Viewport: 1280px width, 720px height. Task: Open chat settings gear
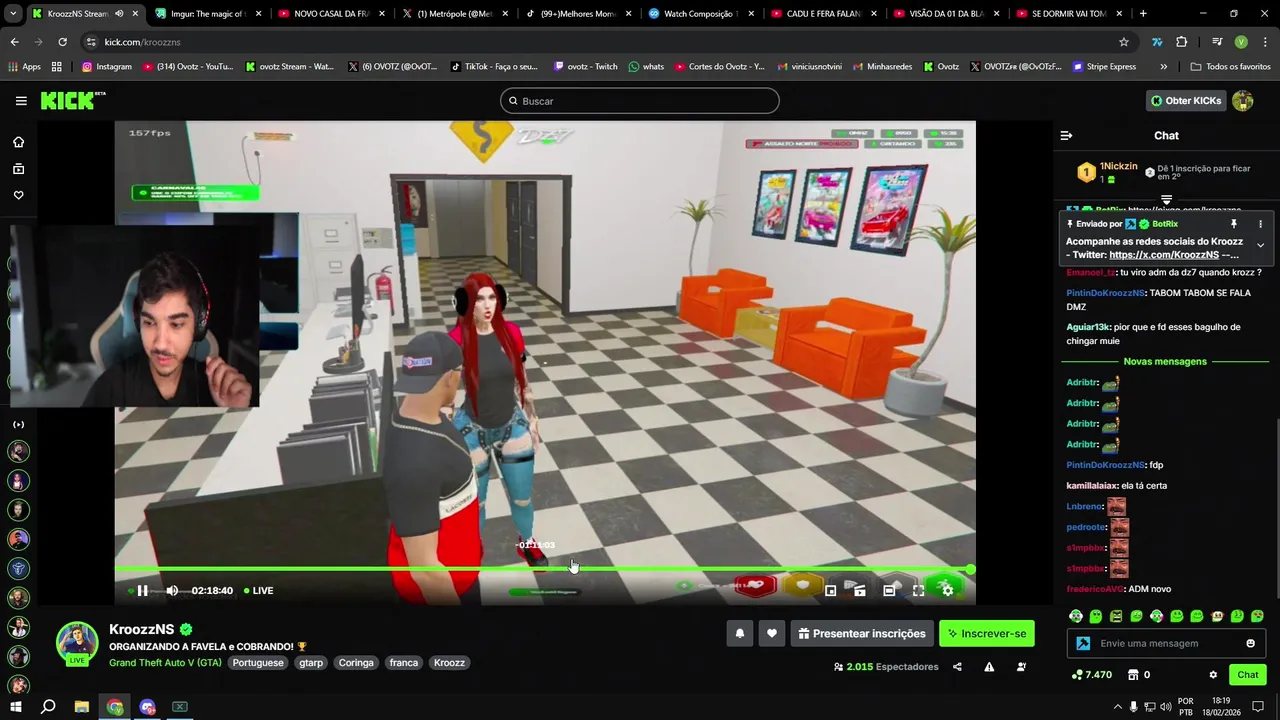1213,675
